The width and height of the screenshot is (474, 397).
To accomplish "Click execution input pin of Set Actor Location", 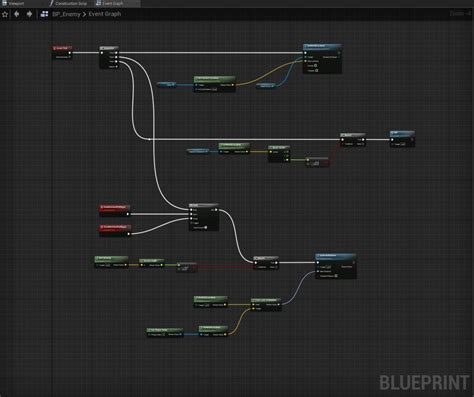I will point(305,53).
